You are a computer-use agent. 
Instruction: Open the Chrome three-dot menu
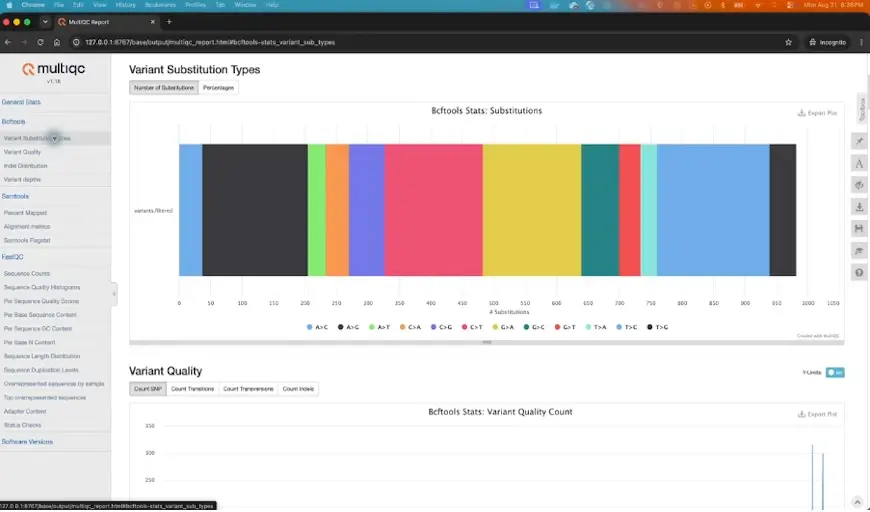click(x=861, y=42)
